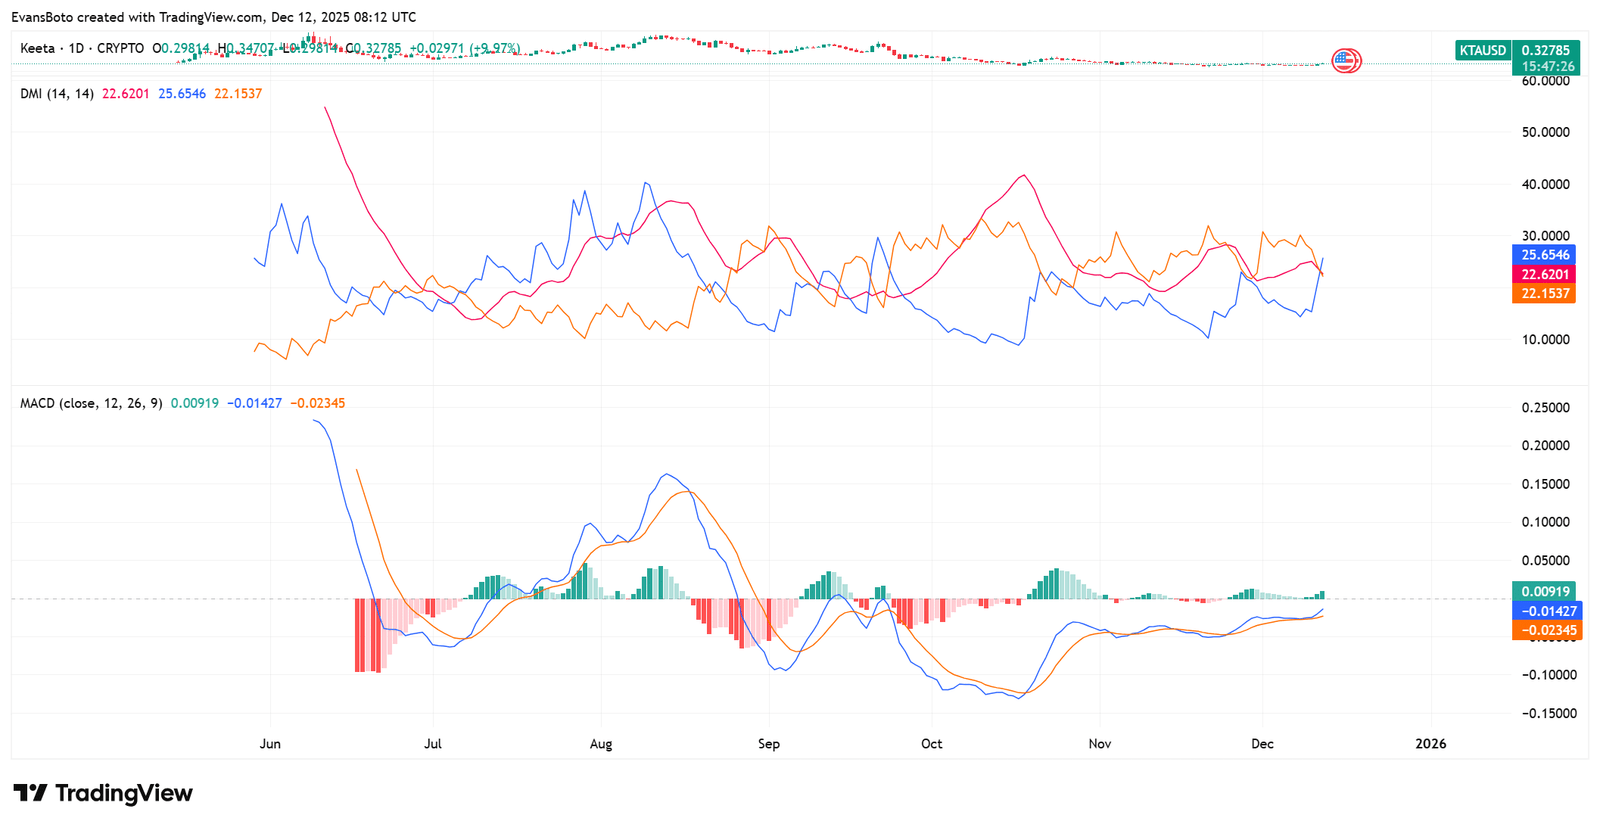The image size is (1600, 827).
Task: Click the 15:47:26 bar countdown timer
Action: pyautogui.click(x=1545, y=67)
